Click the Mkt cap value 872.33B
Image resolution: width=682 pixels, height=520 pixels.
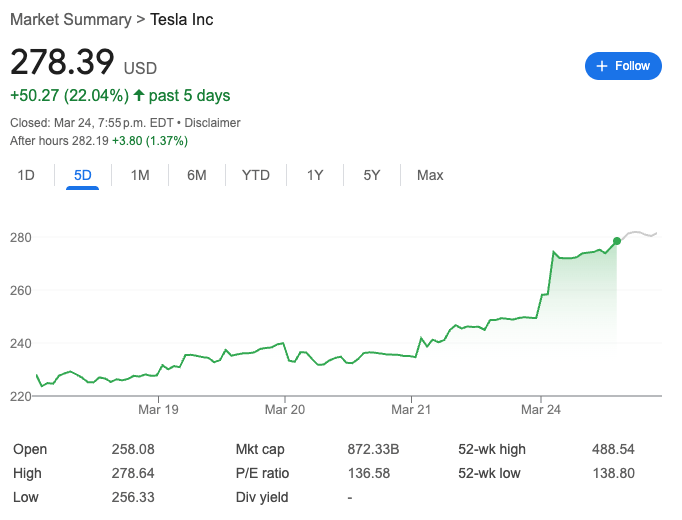click(373, 449)
